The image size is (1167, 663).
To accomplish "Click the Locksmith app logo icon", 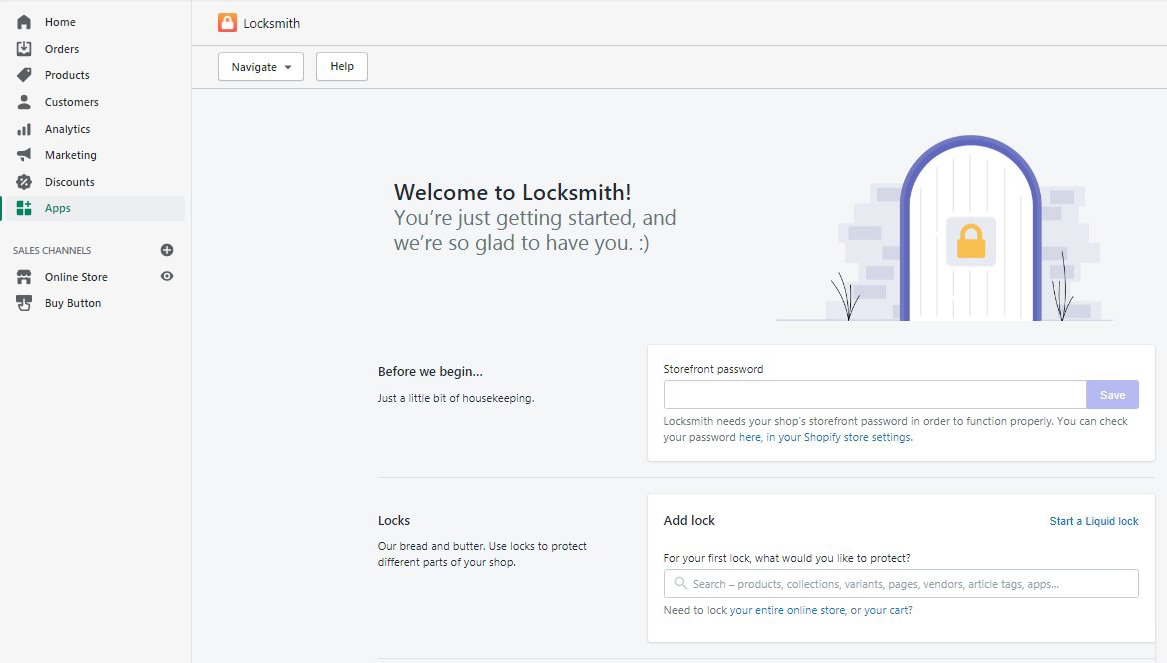I will point(228,23).
